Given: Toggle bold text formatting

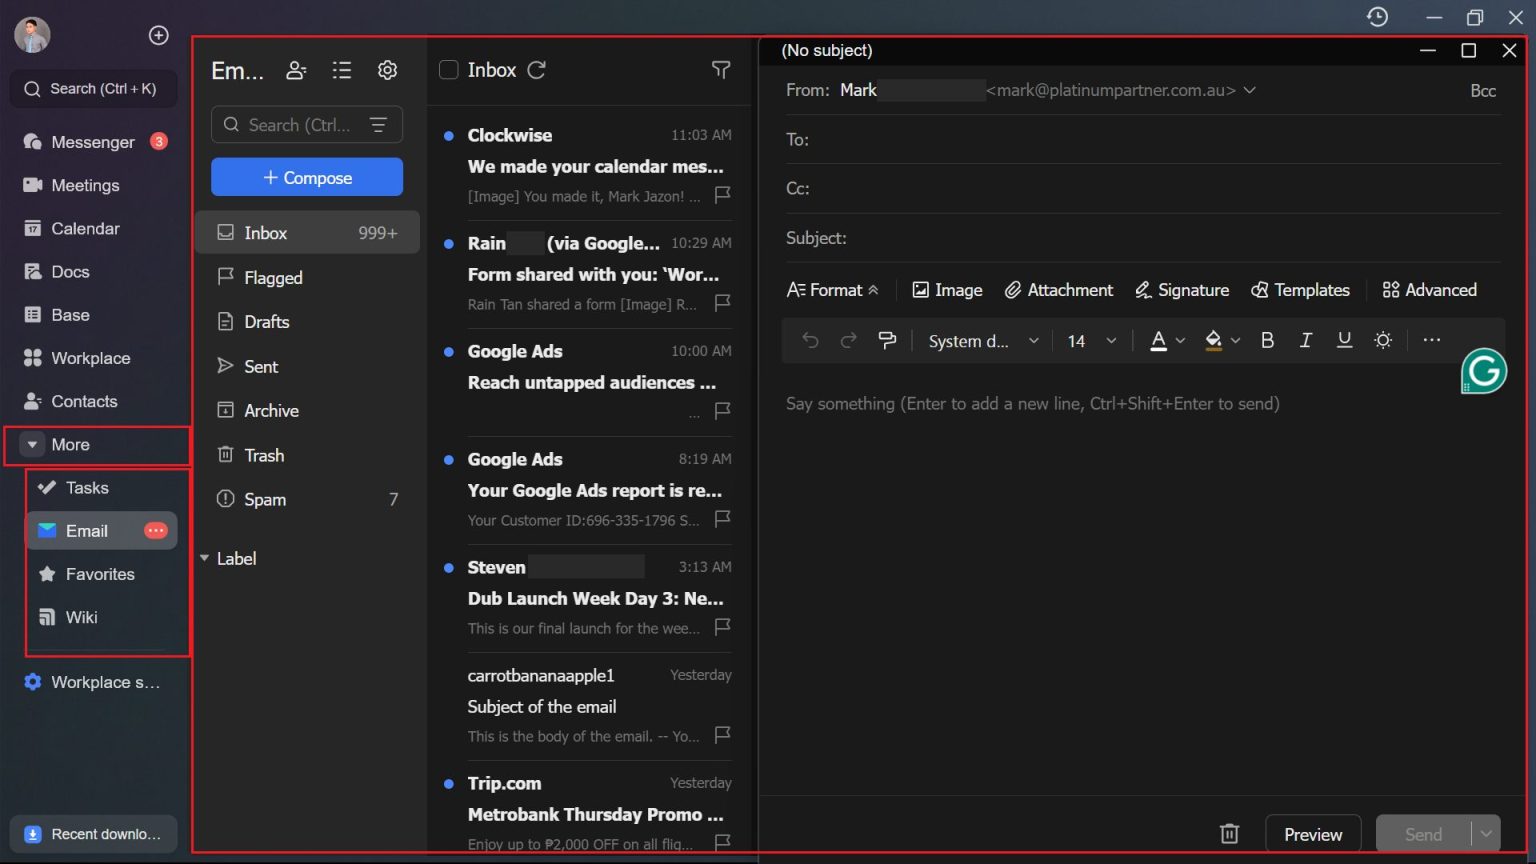Looking at the screenshot, I should pos(1267,340).
